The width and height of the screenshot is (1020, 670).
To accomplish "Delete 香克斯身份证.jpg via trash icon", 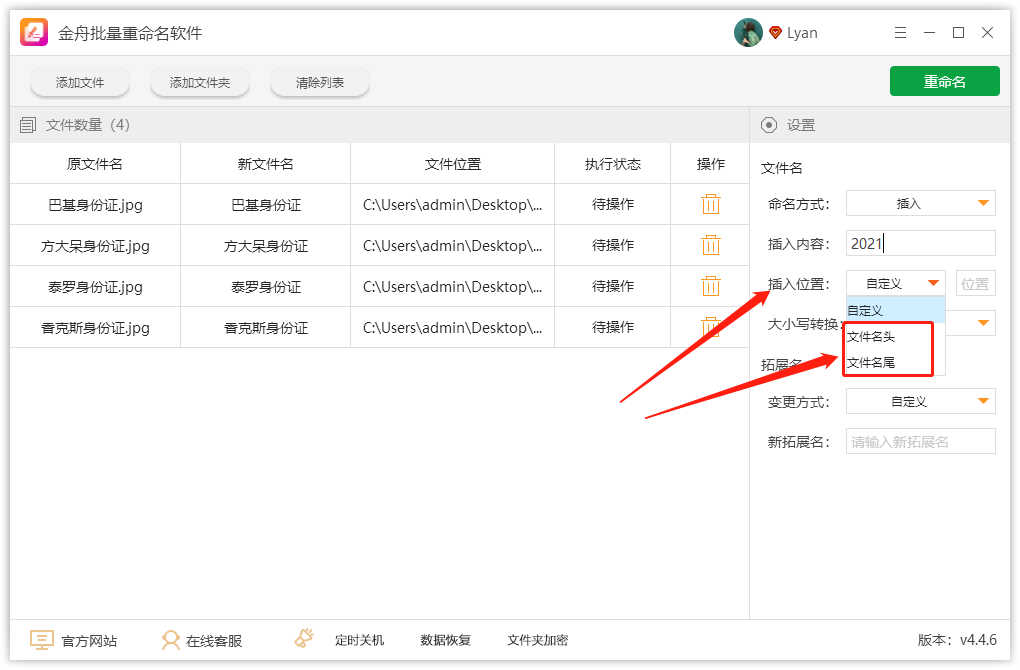I will pyautogui.click(x=710, y=327).
